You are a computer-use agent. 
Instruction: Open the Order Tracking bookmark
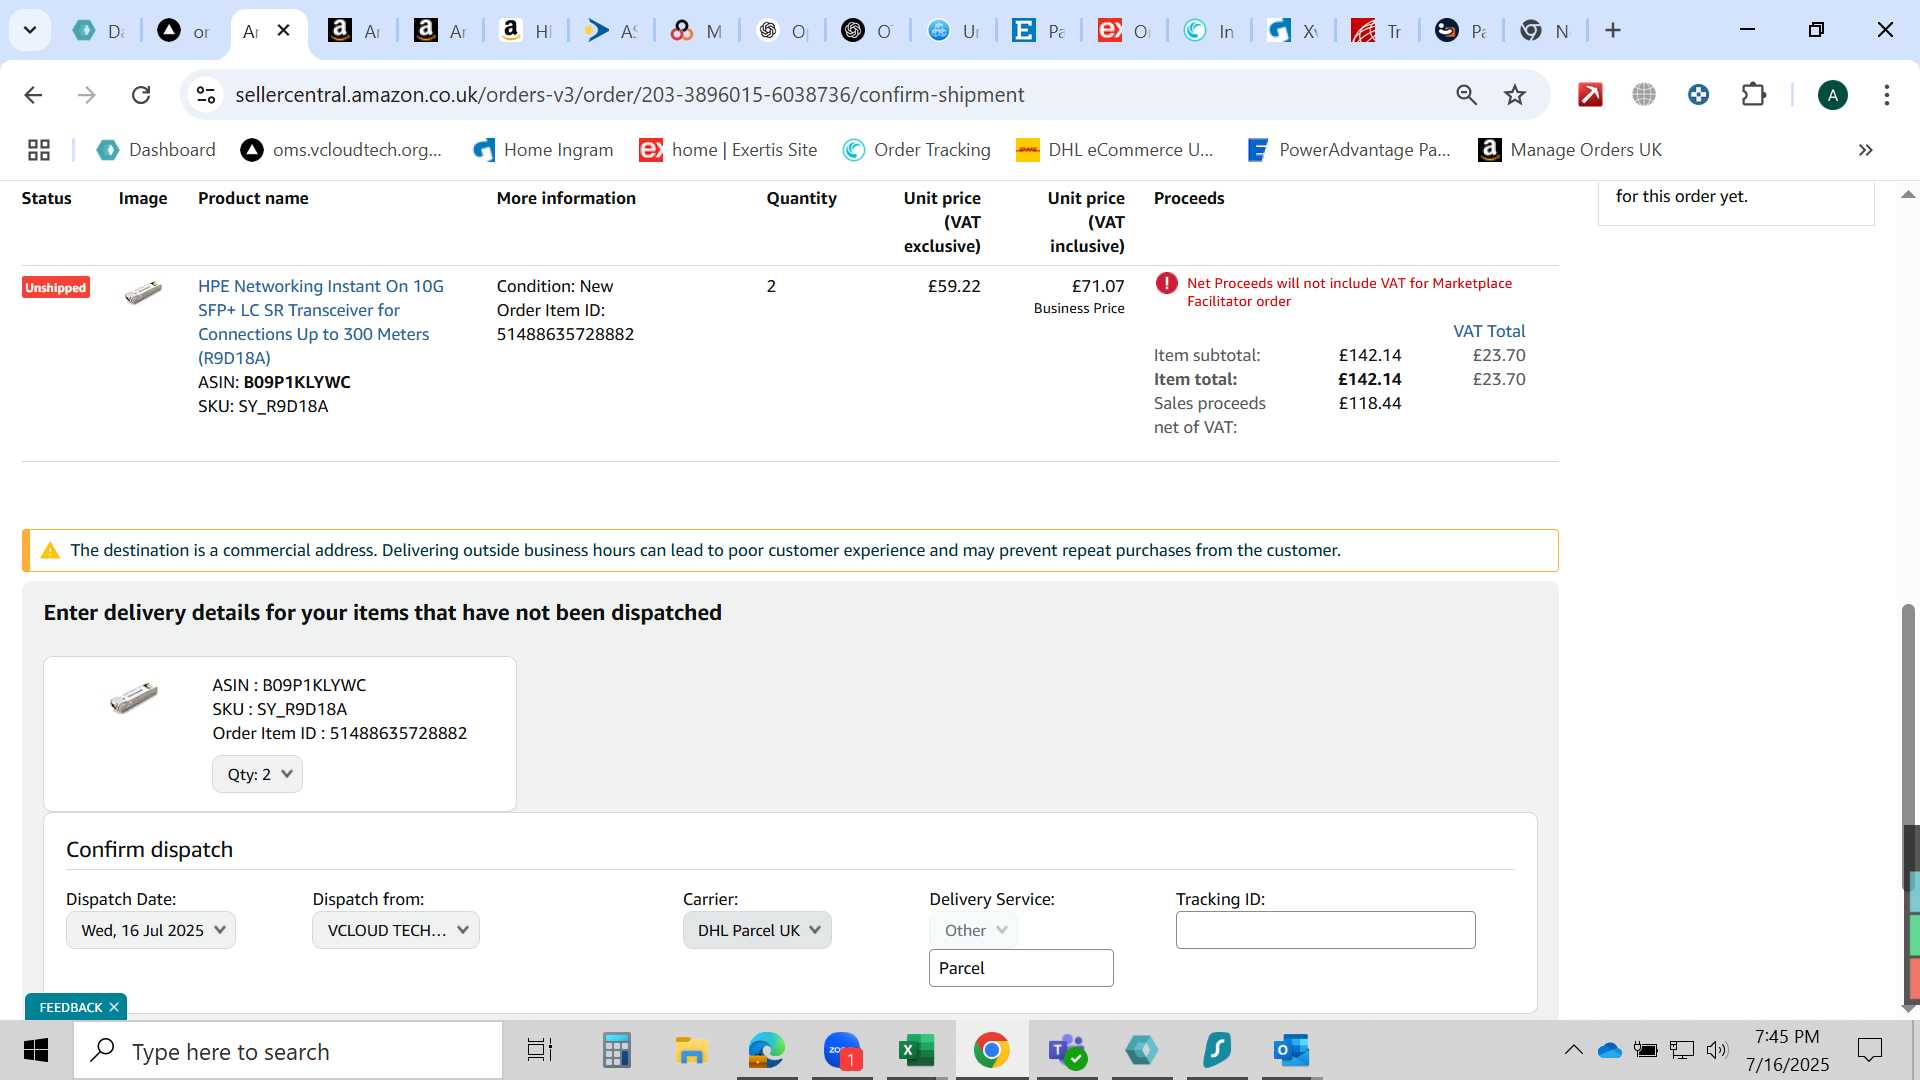(x=917, y=150)
